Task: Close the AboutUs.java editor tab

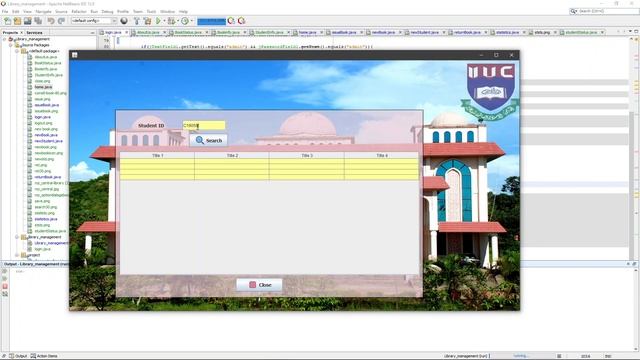Action: (164, 32)
